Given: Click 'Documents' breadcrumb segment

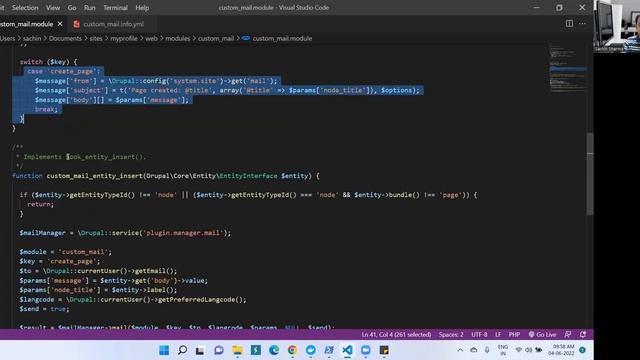Looking at the screenshot, I should coord(65,38).
